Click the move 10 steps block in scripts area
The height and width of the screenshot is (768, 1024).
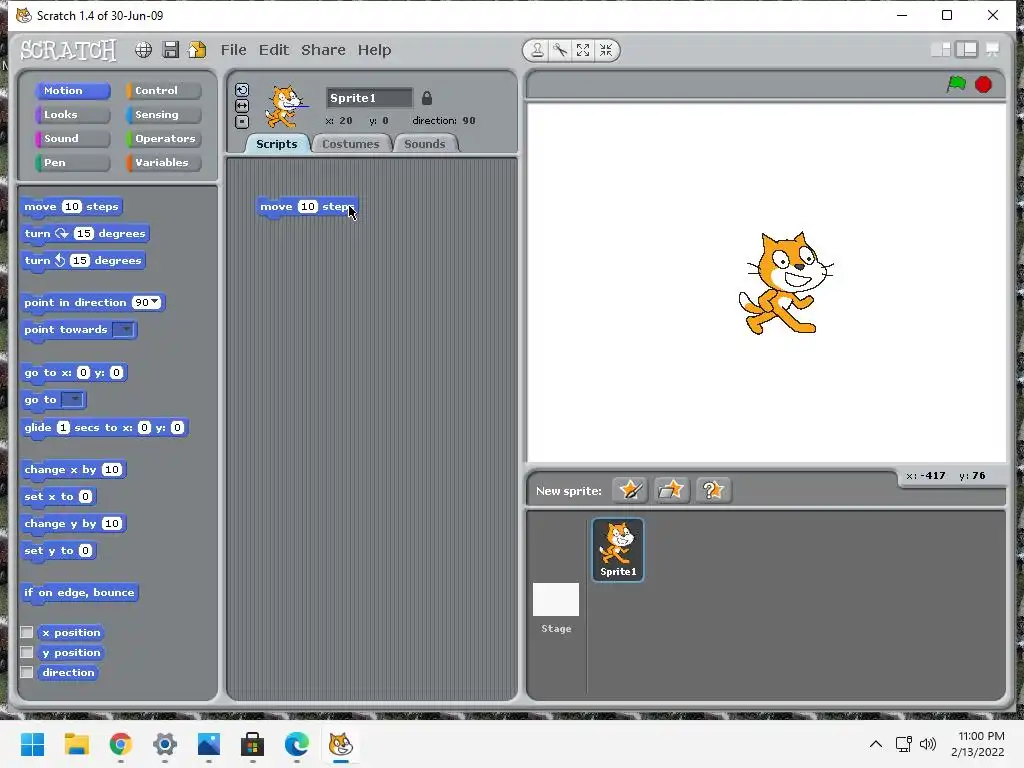coord(307,207)
